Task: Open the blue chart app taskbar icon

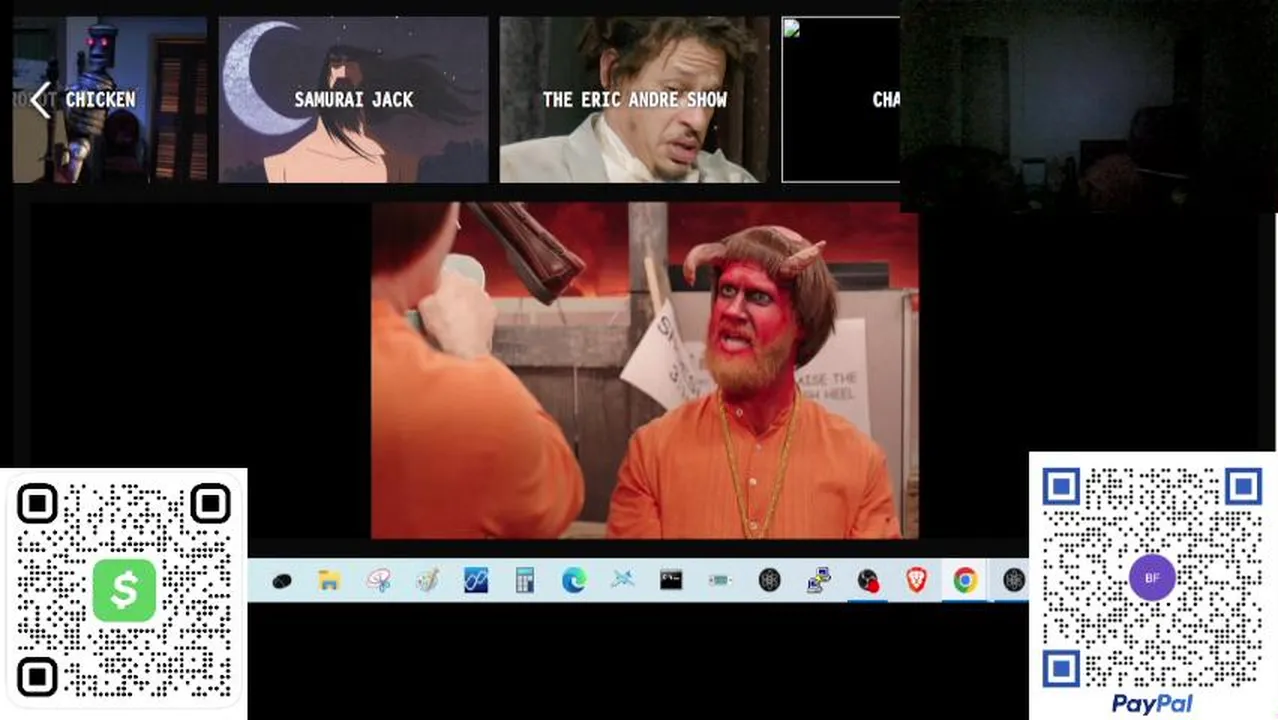Action: tap(476, 580)
